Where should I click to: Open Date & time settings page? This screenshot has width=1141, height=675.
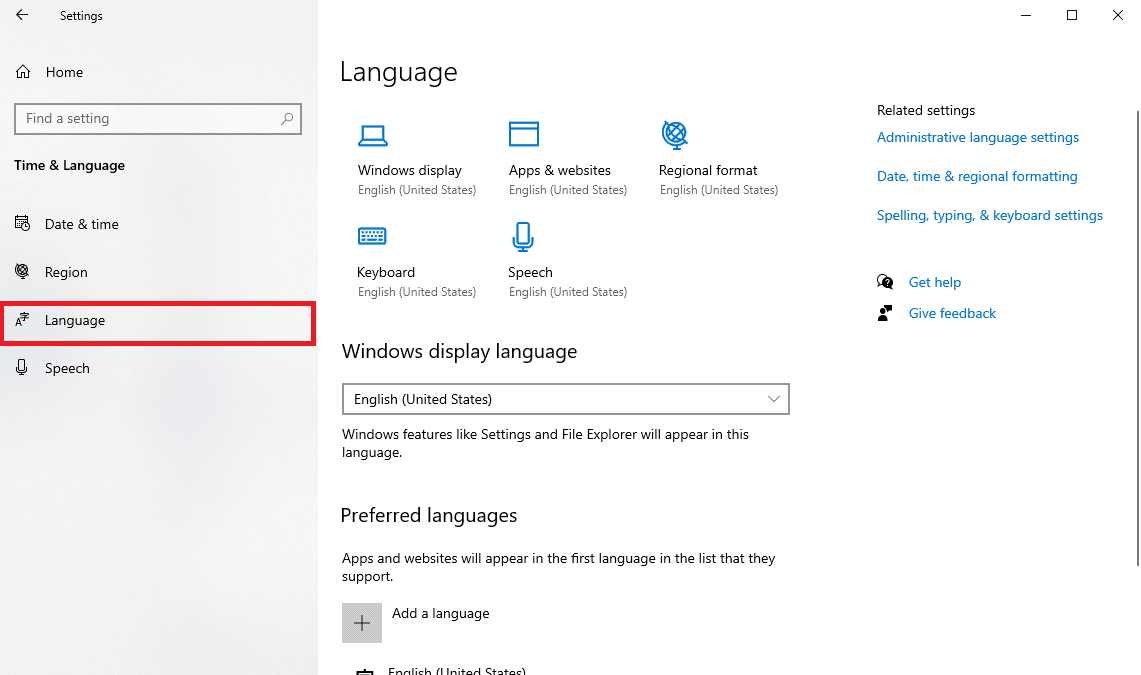tap(82, 224)
